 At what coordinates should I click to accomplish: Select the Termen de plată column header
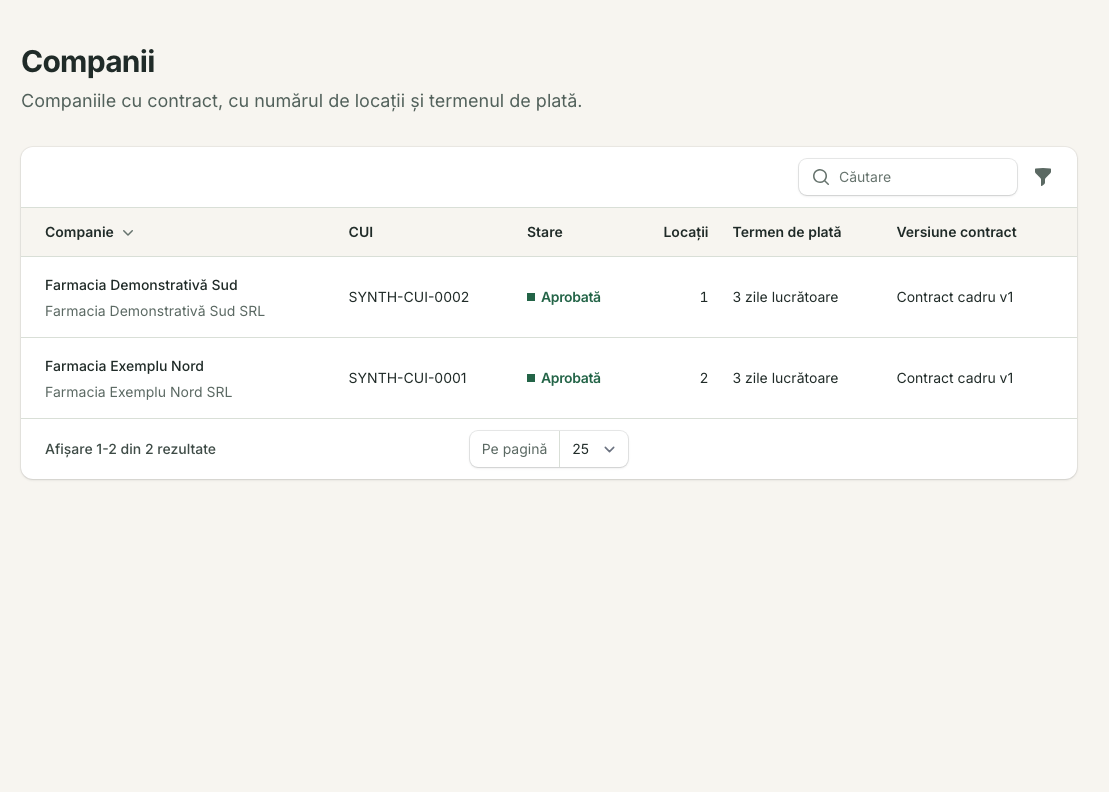pyautogui.click(x=787, y=232)
